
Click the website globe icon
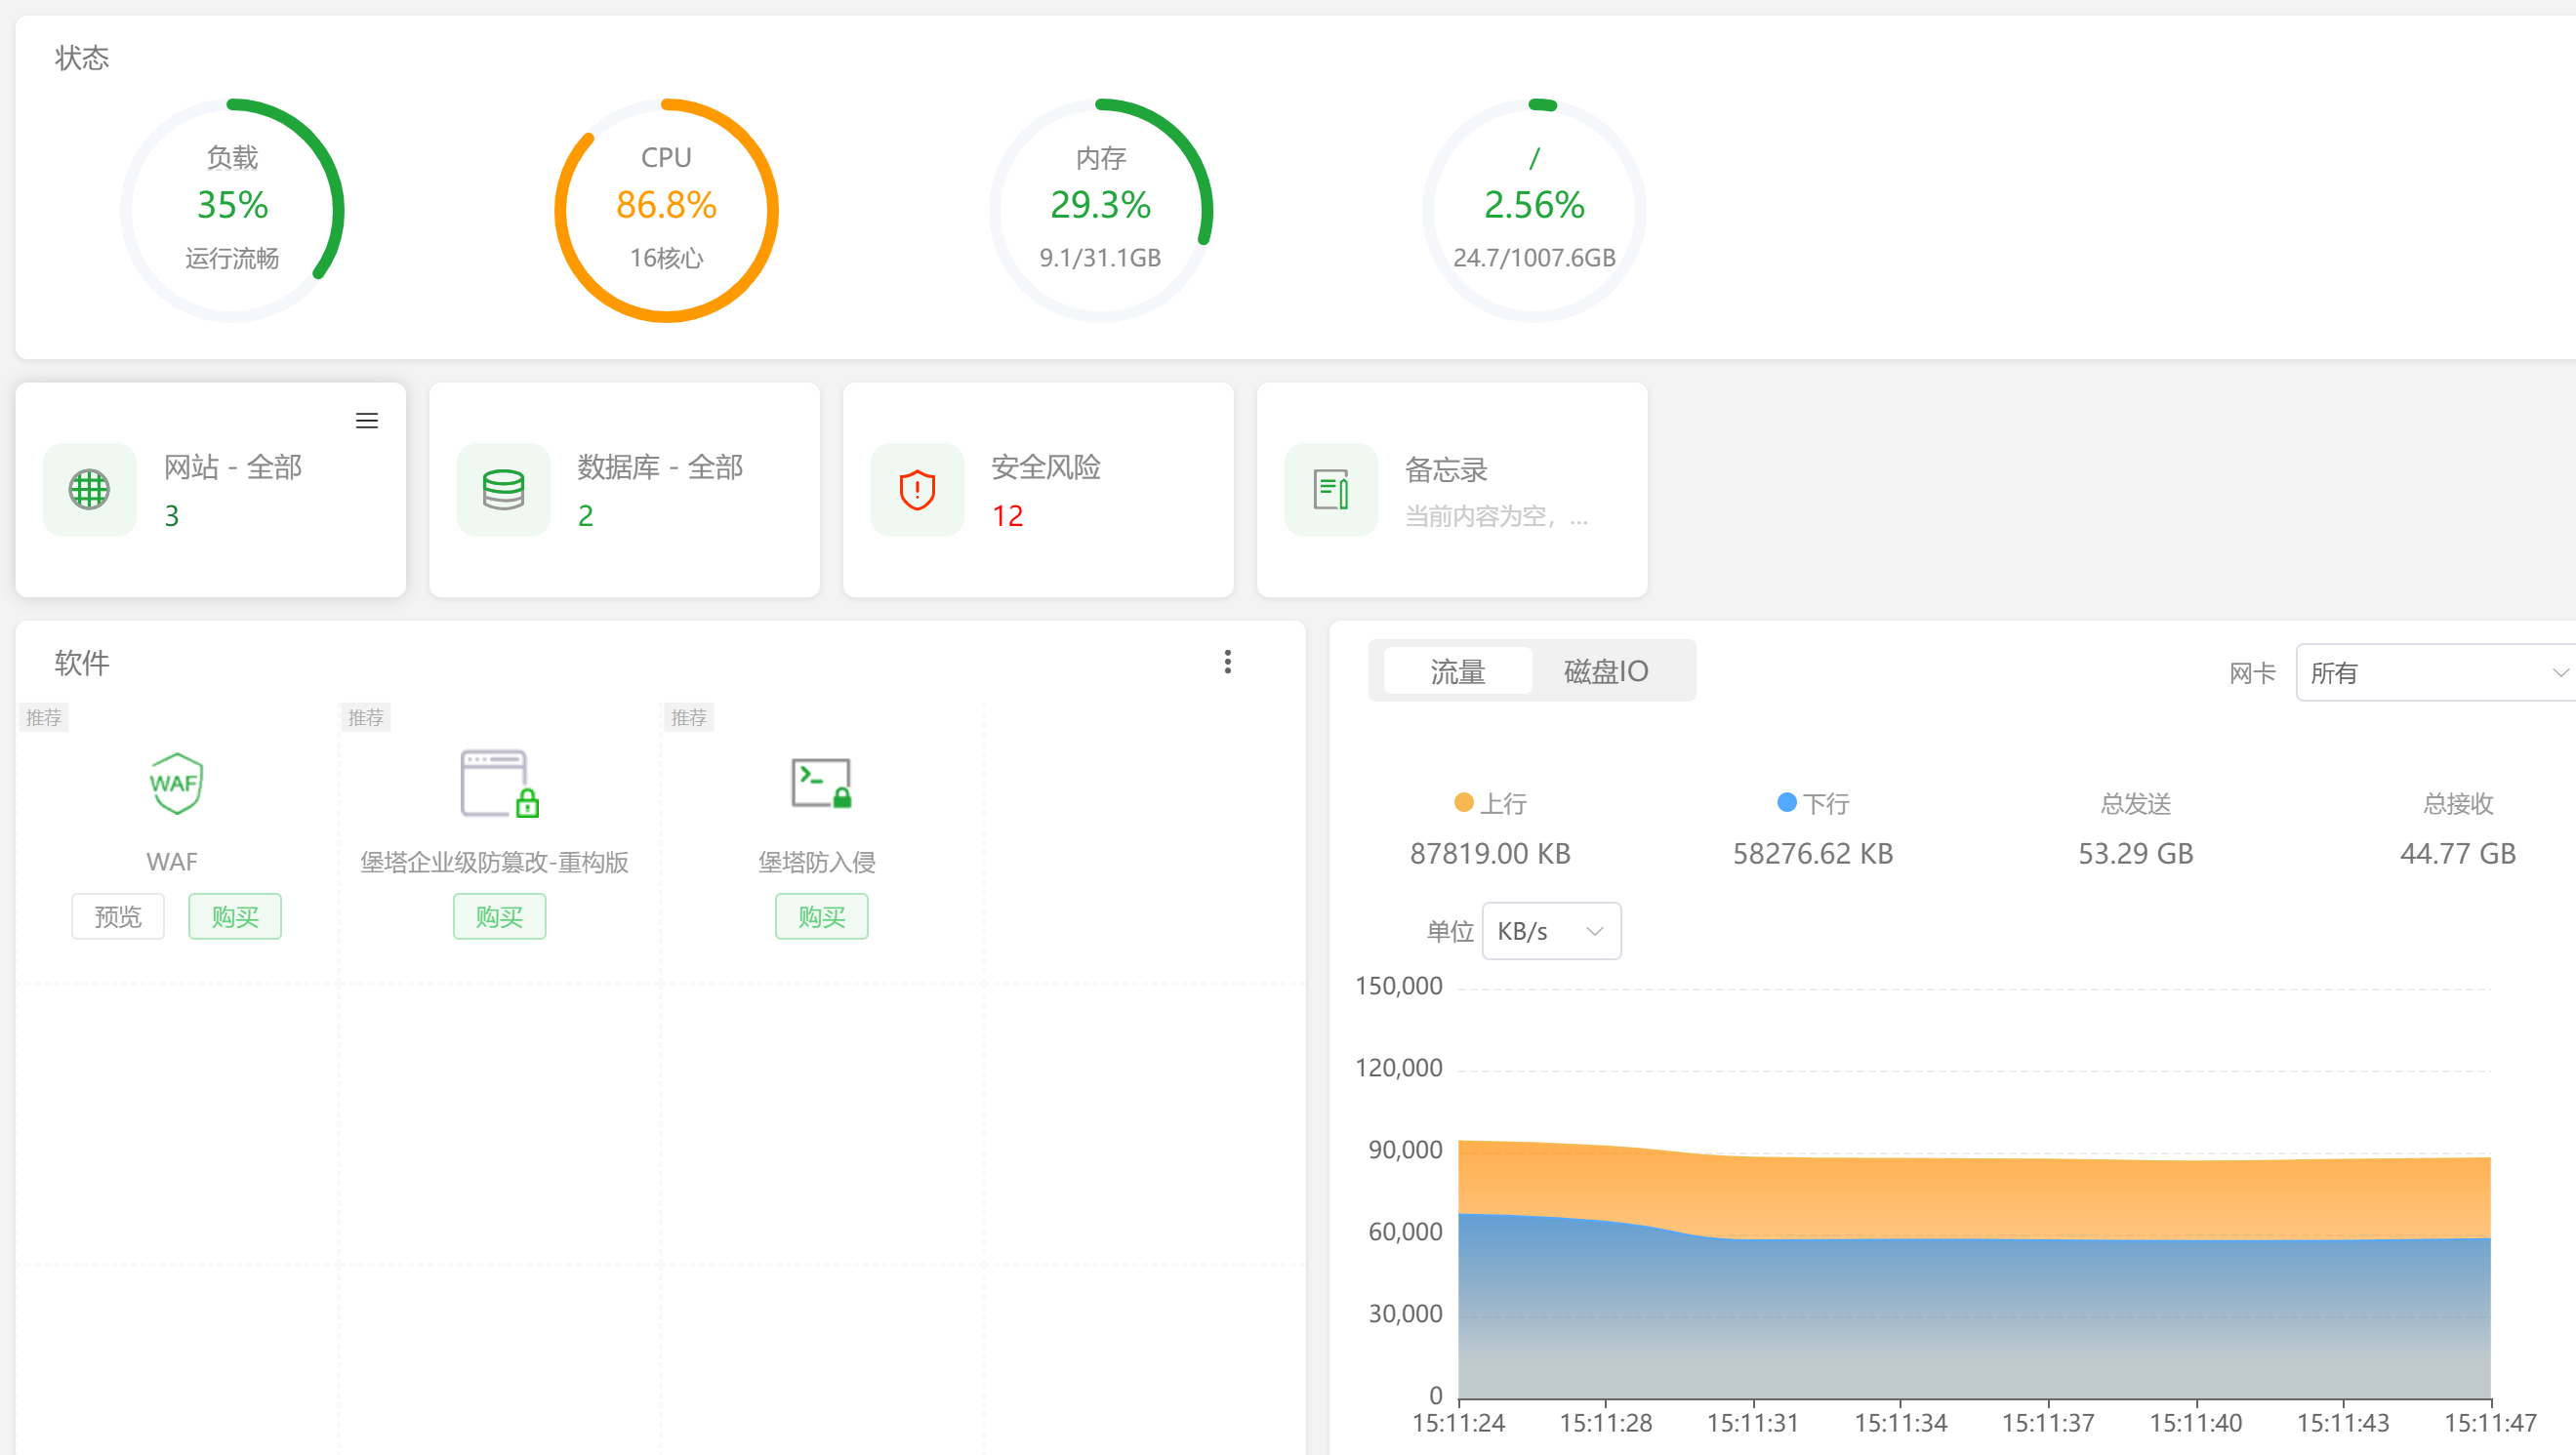(x=89, y=490)
